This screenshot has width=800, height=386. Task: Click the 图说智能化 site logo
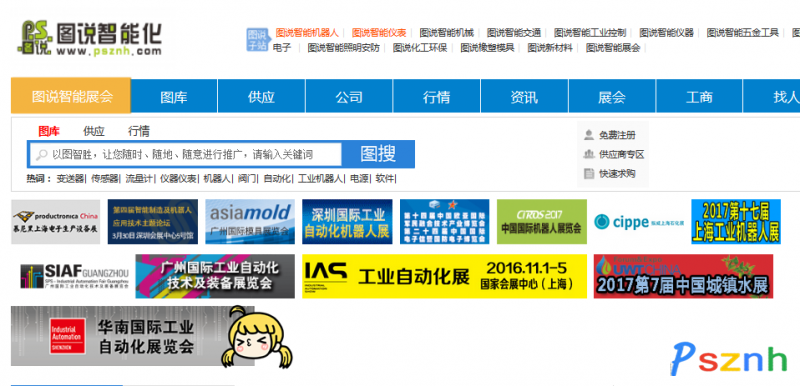pyautogui.click(x=90, y=38)
